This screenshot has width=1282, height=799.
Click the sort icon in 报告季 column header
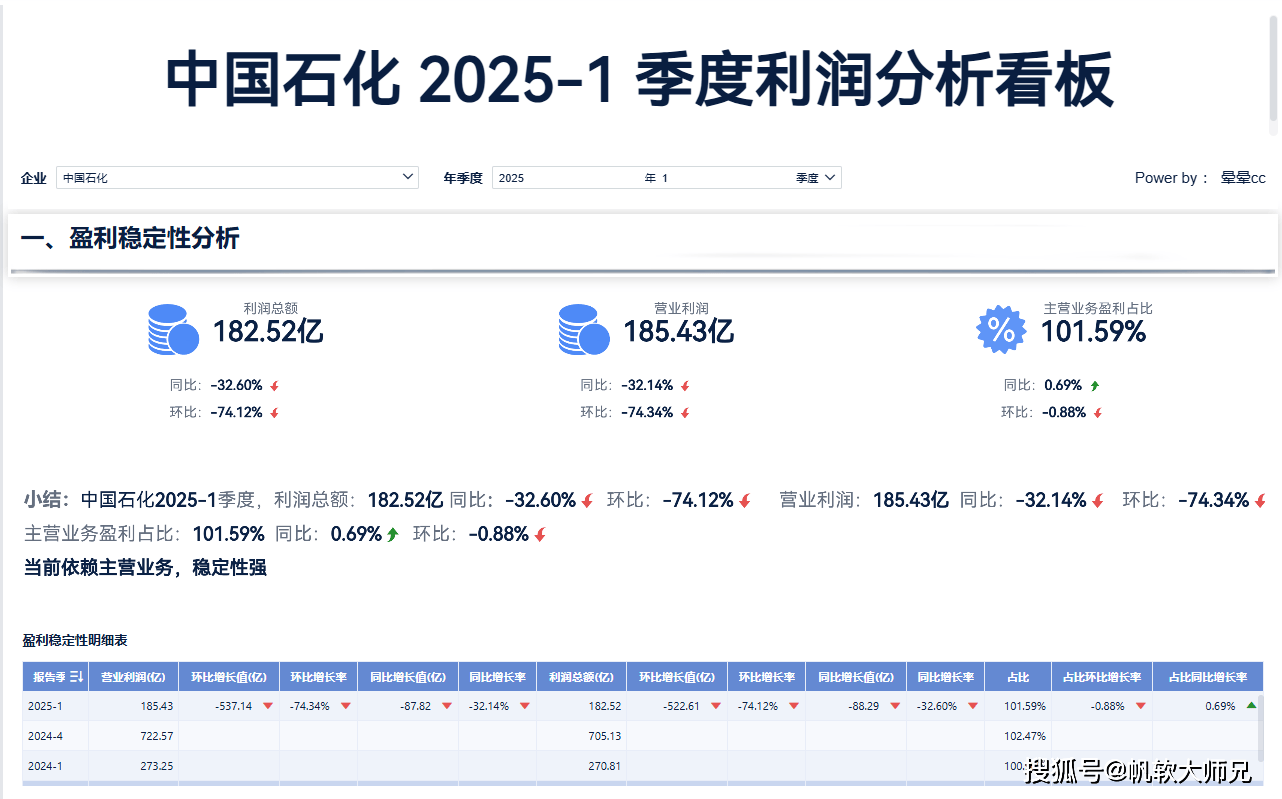tap(77, 677)
